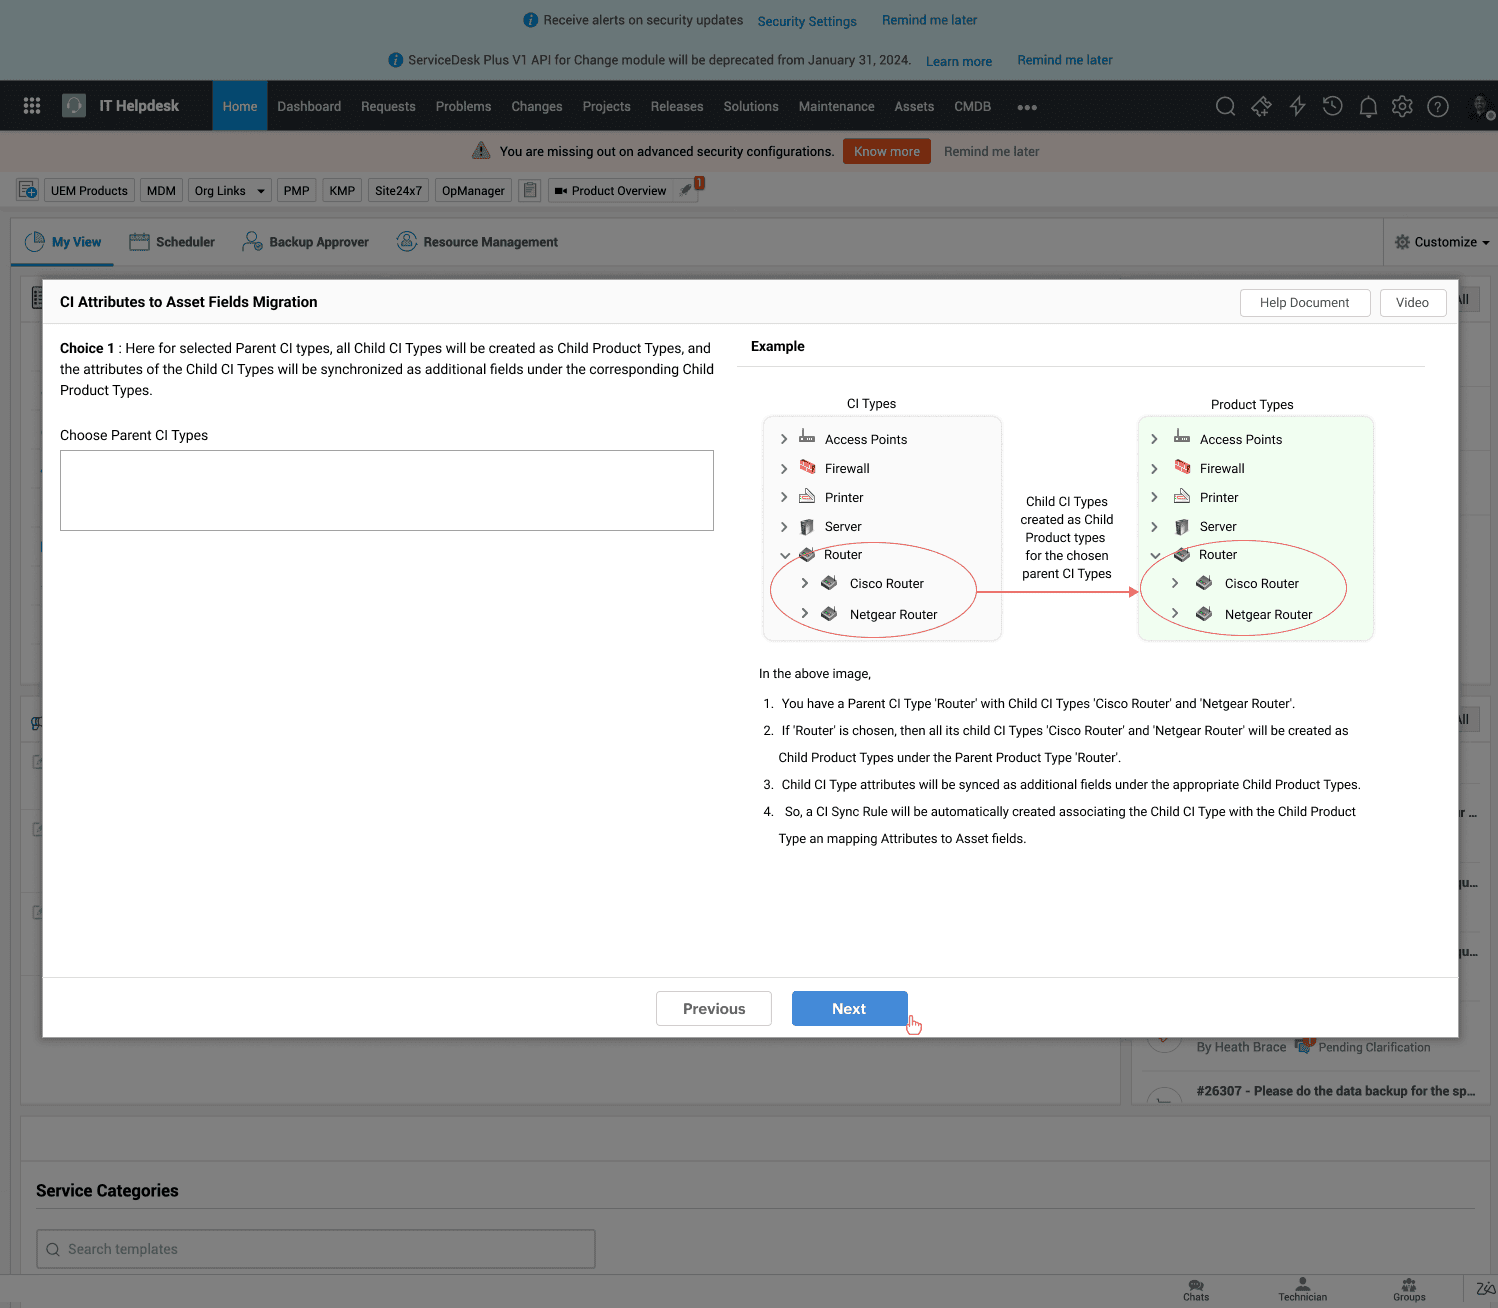Open the apps grid launcher icon
The image size is (1498, 1308).
click(x=32, y=106)
